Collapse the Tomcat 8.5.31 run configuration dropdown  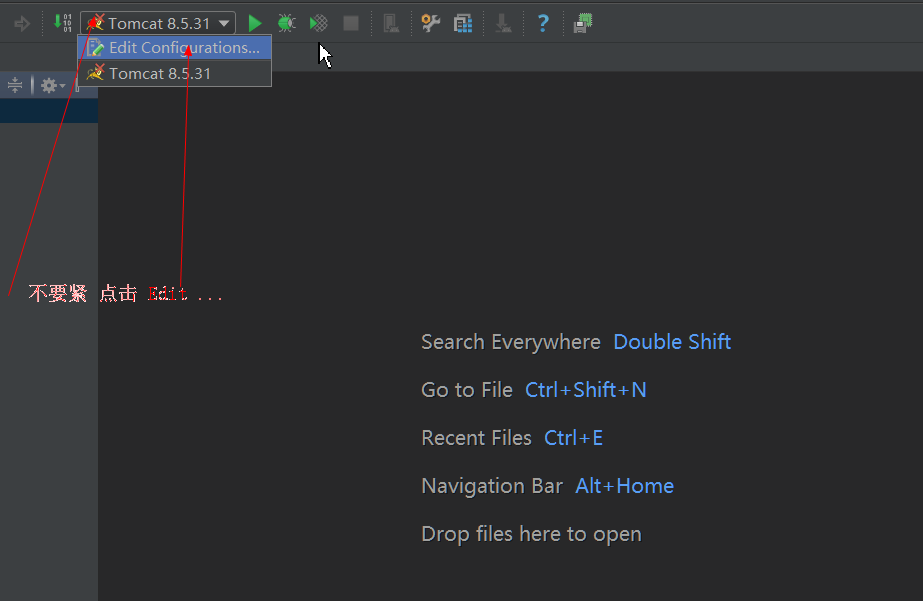(224, 23)
